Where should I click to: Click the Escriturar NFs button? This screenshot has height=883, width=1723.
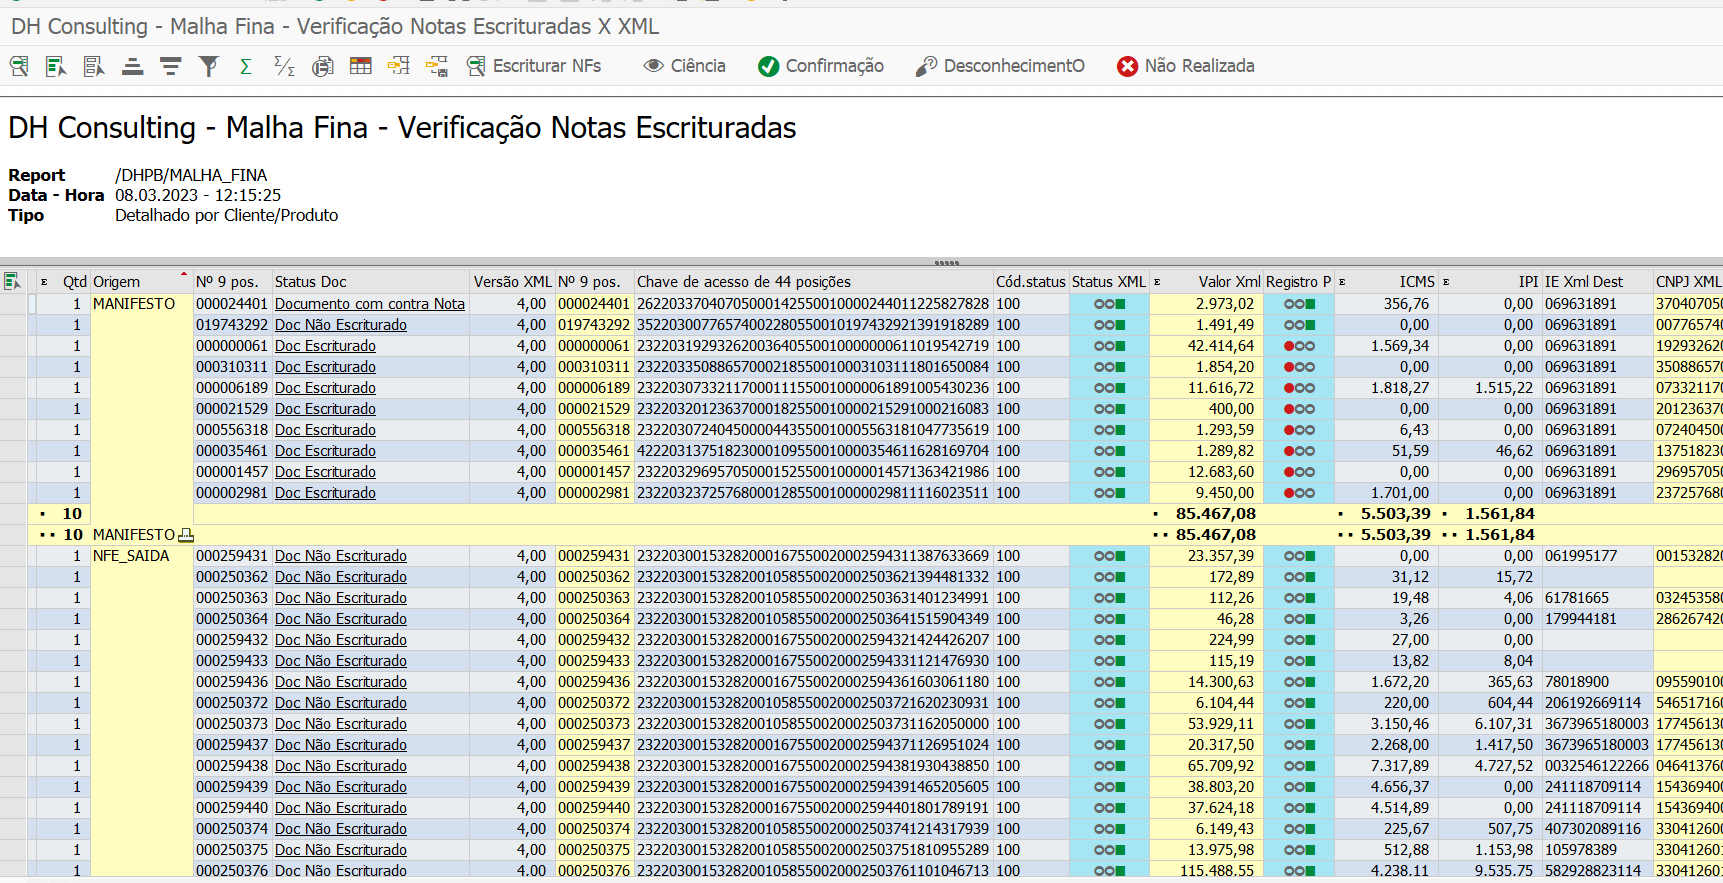click(534, 66)
